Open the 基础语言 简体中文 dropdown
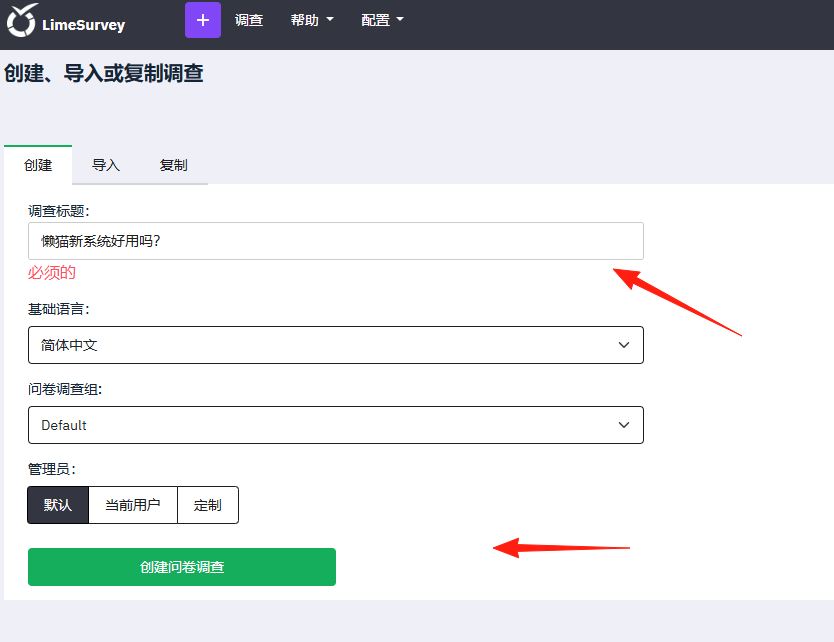 click(x=336, y=345)
